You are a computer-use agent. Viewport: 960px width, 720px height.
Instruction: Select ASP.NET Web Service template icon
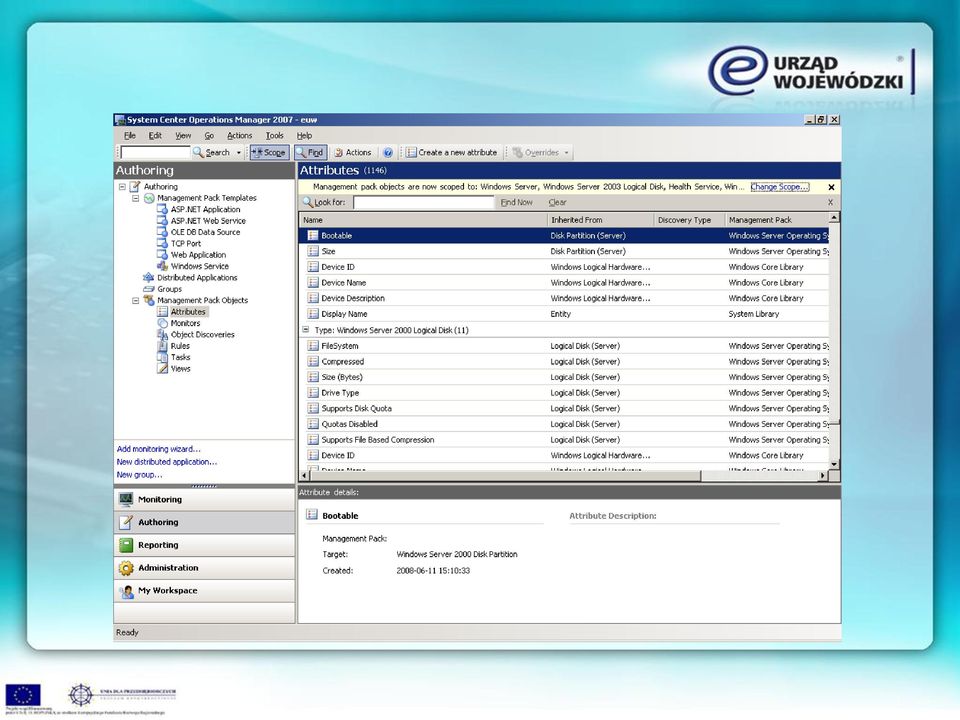point(162,221)
